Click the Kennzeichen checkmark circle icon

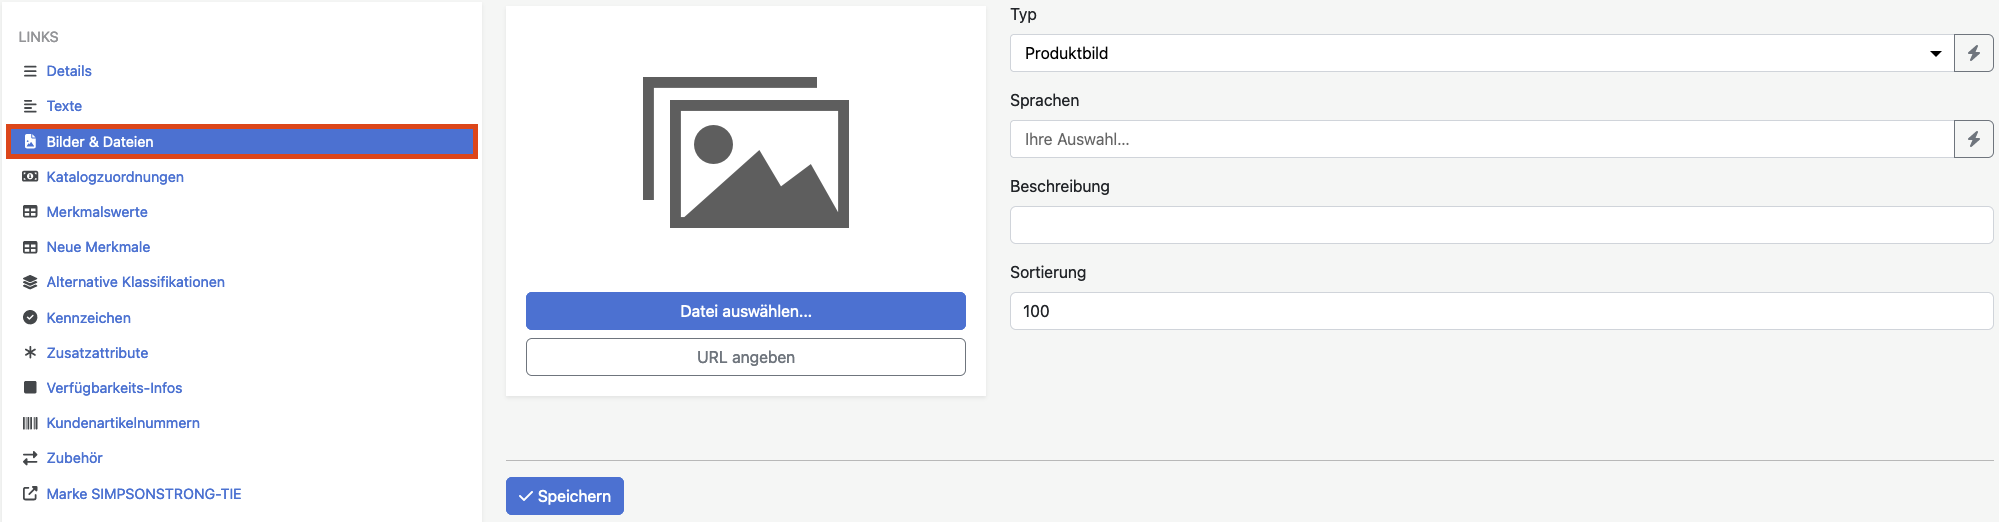click(x=30, y=318)
